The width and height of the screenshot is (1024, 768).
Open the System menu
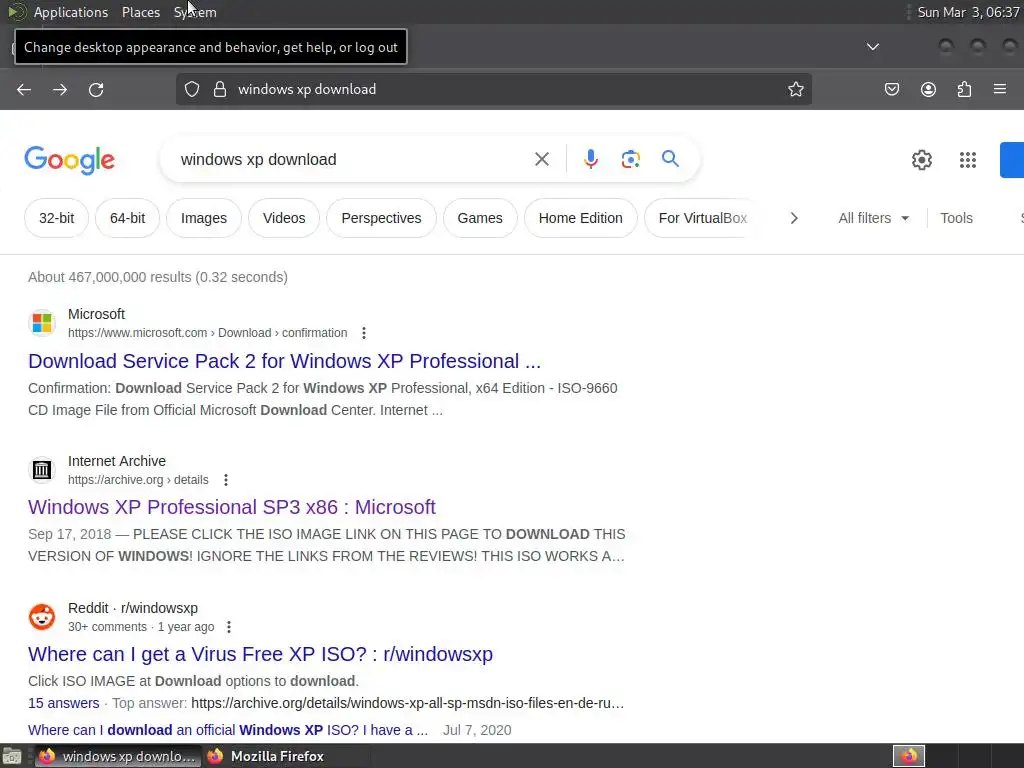click(x=195, y=12)
